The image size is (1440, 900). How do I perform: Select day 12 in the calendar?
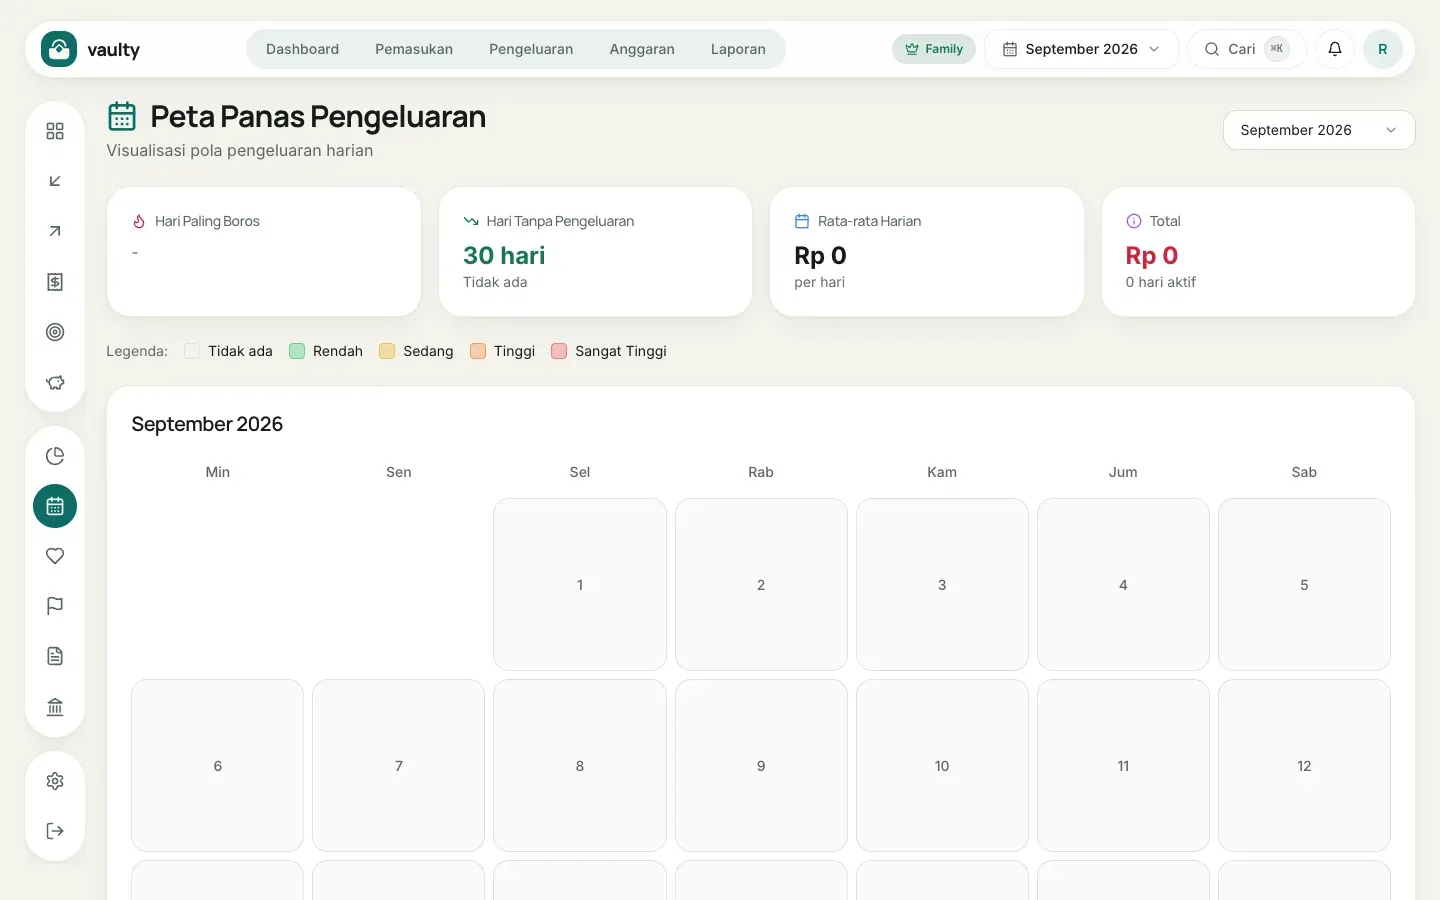click(x=1304, y=766)
